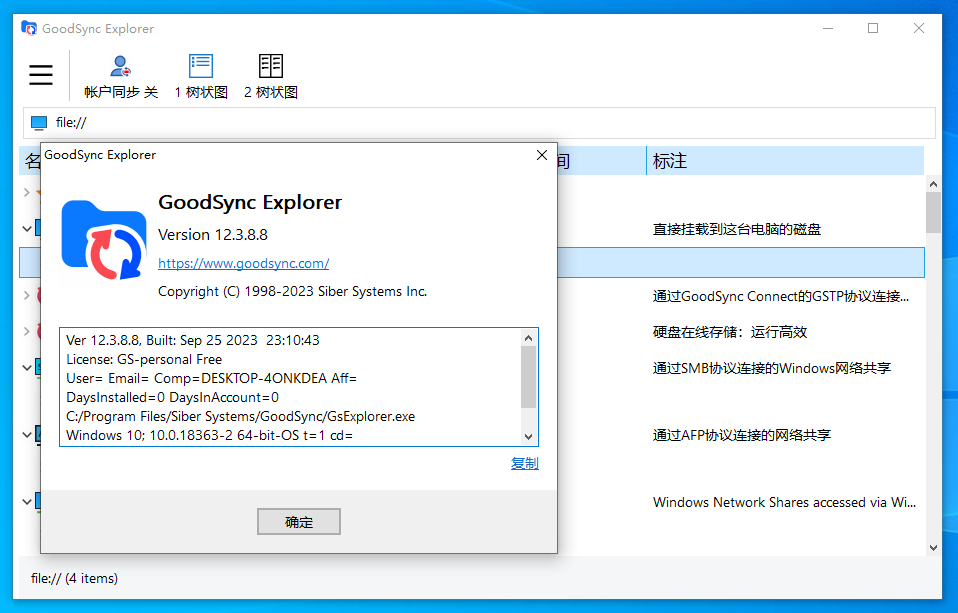Image resolution: width=958 pixels, height=613 pixels.
Task: Click the GoodSync folder logo in dialog
Action: point(103,239)
